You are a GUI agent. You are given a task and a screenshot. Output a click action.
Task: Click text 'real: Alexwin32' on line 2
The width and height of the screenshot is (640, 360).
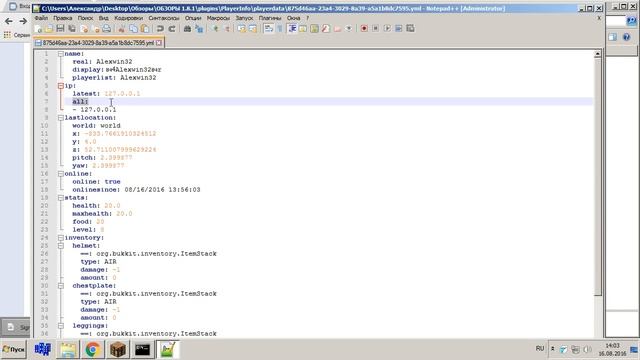[x=102, y=62]
